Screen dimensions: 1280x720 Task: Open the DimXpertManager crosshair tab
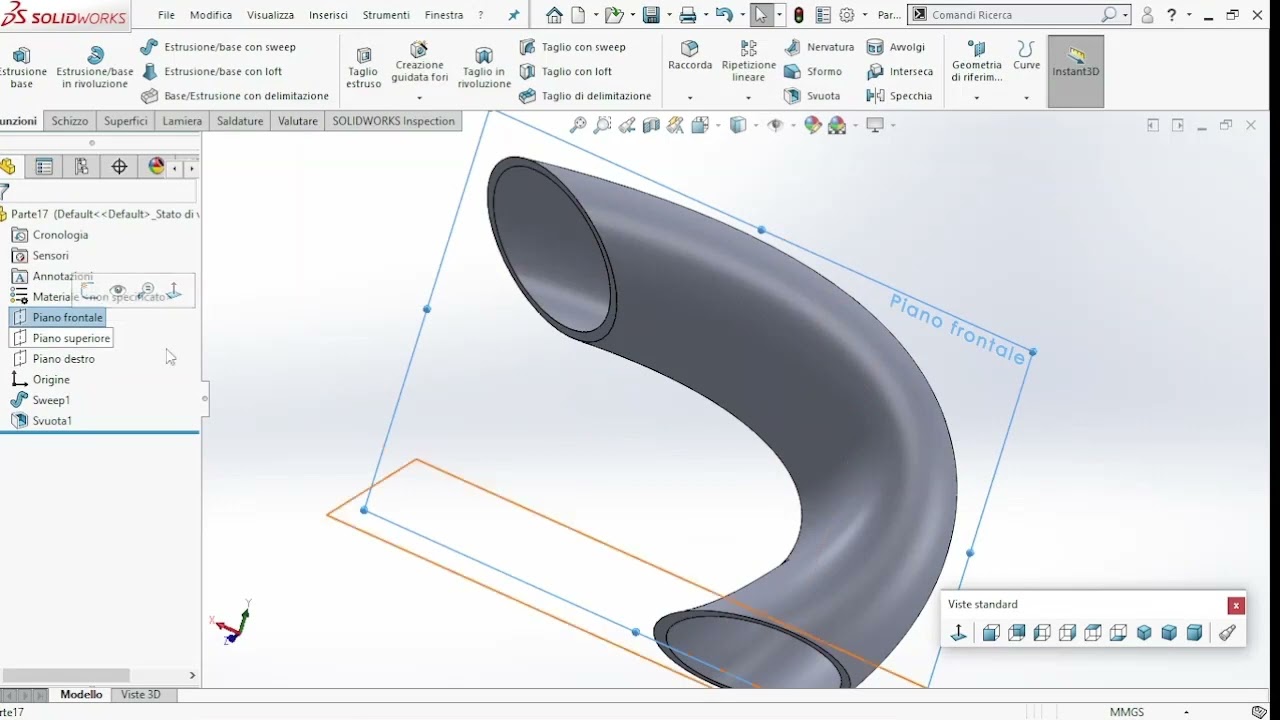click(119, 167)
